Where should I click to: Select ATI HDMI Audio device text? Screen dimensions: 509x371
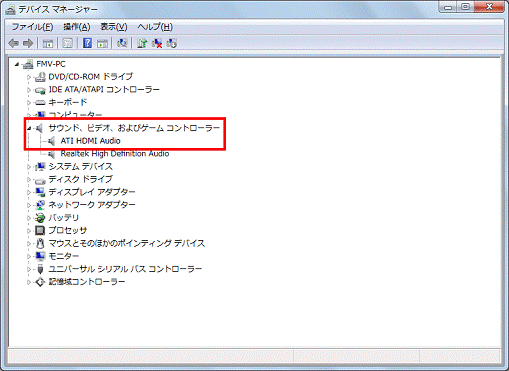click(90, 141)
